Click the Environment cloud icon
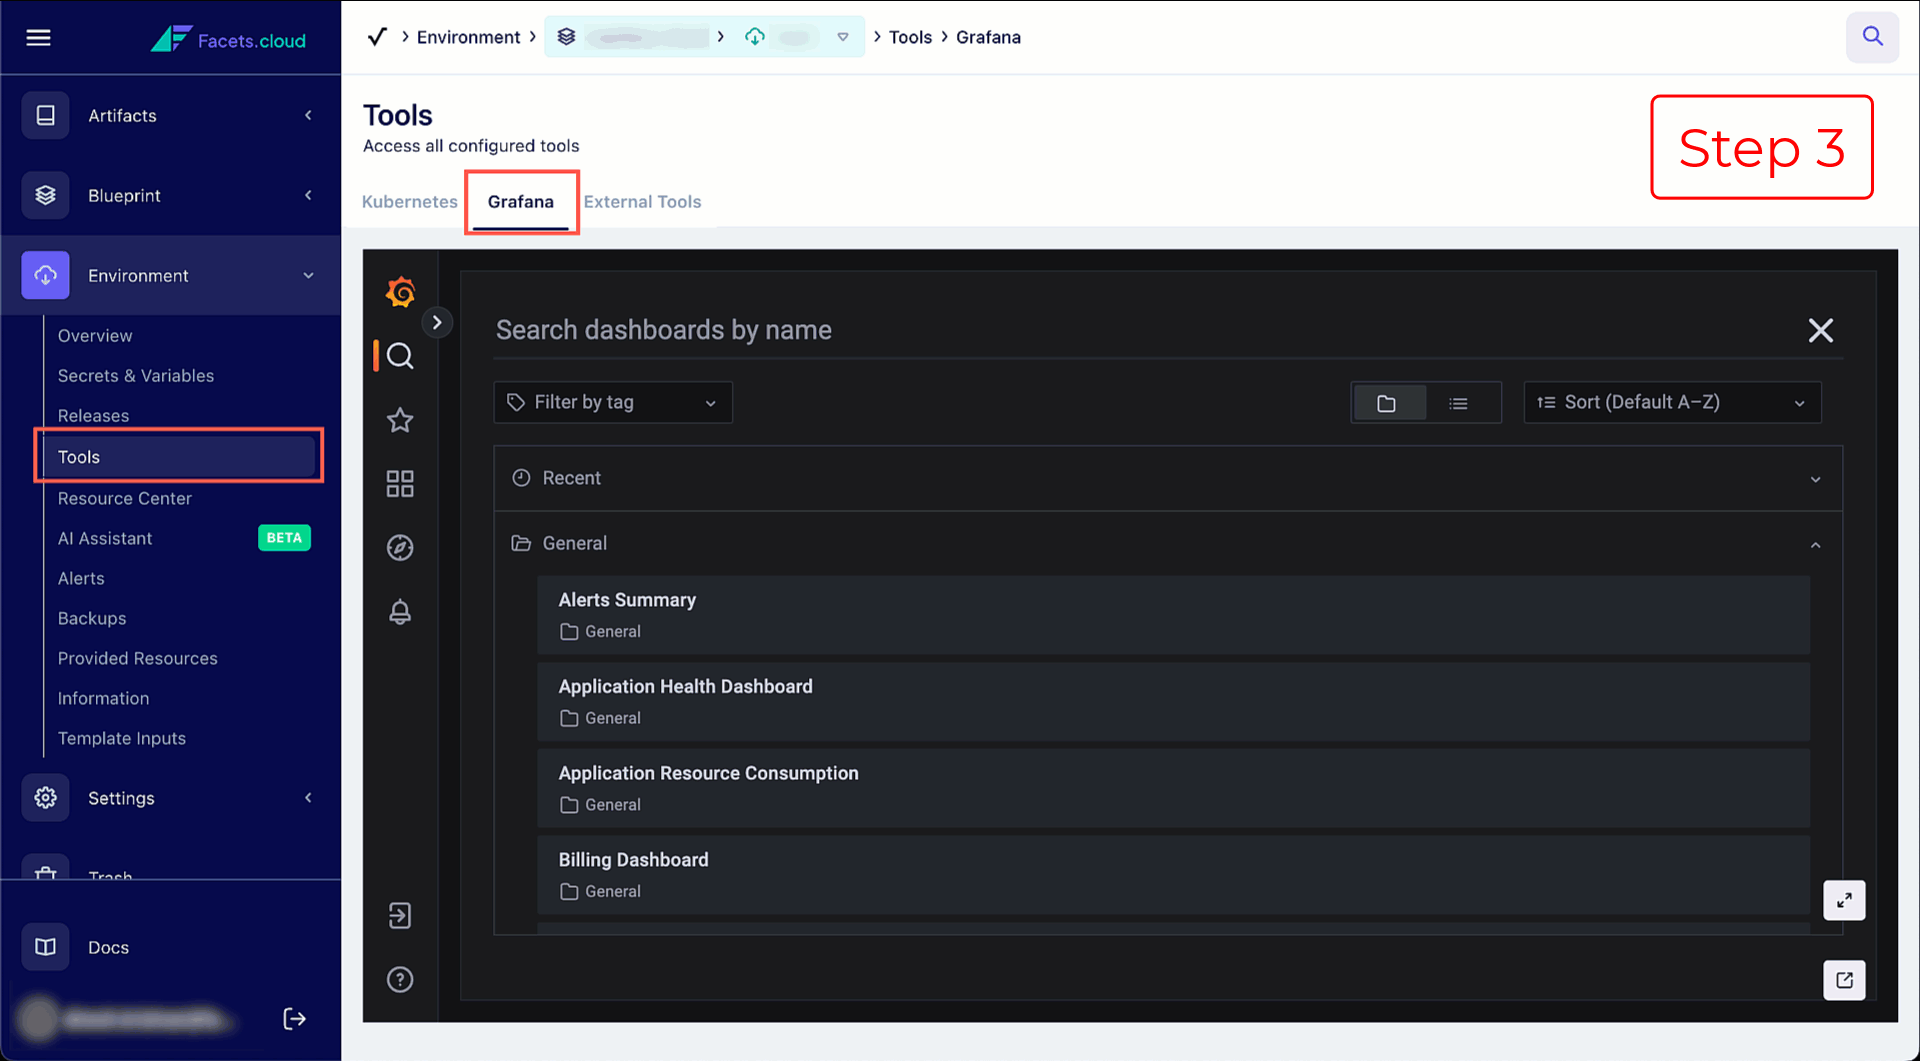 pyautogui.click(x=45, y=275)
